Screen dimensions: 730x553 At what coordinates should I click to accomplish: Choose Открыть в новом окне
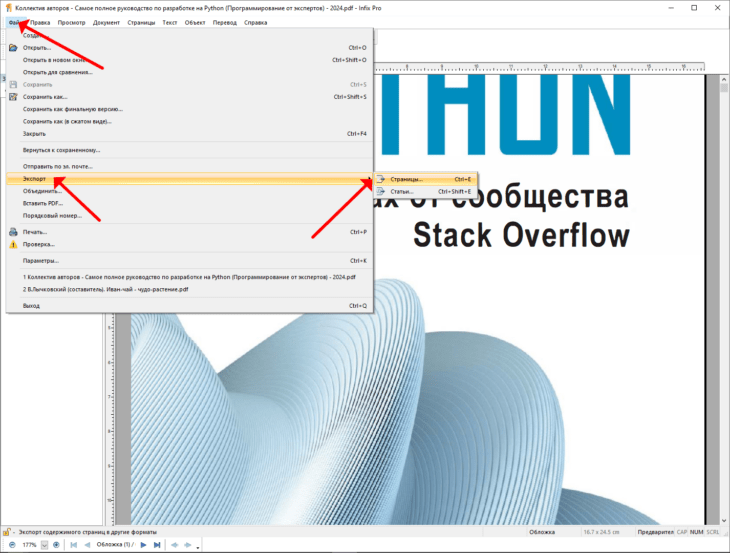[189, 60]
